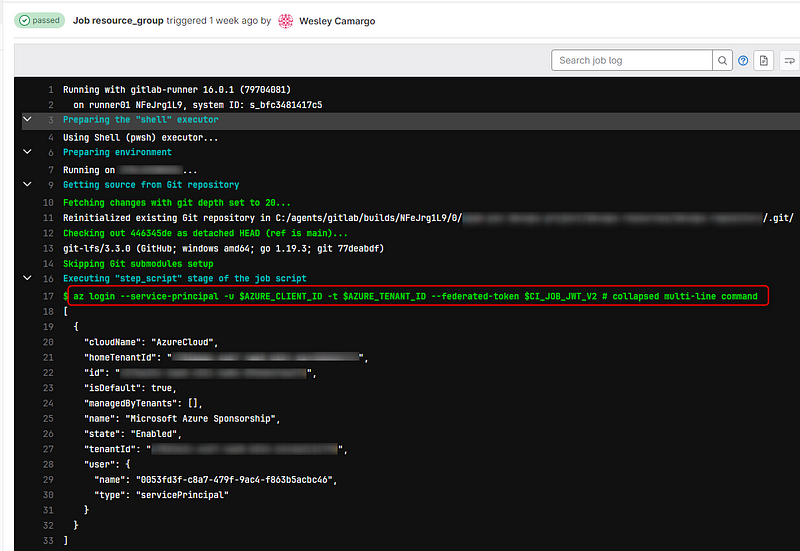The height and width of the screenshot is (551, 800).
Task: Click the az login command line
Action: [415, 296]
